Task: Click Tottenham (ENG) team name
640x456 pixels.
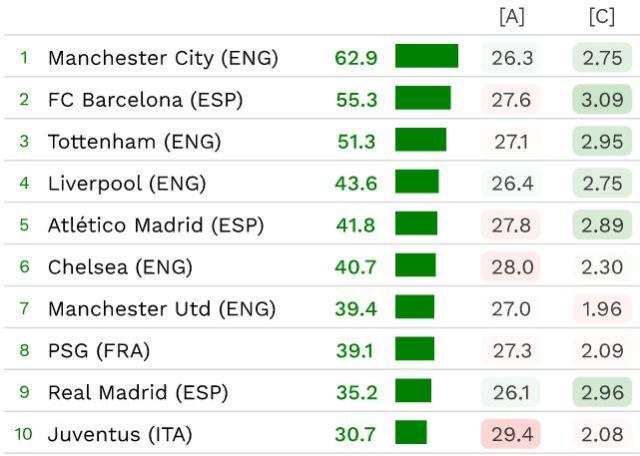Action: [x=135, y=142]
